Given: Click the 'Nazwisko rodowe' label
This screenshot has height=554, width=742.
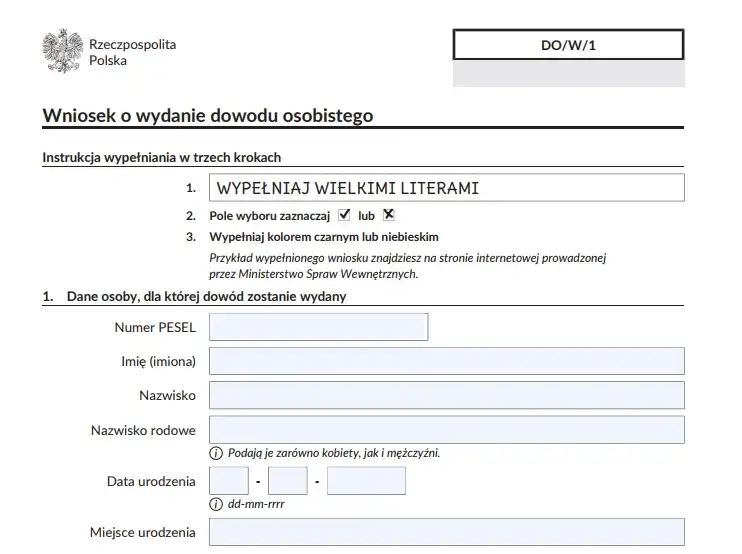Looking at the screenshot, I should coord(143,430).
